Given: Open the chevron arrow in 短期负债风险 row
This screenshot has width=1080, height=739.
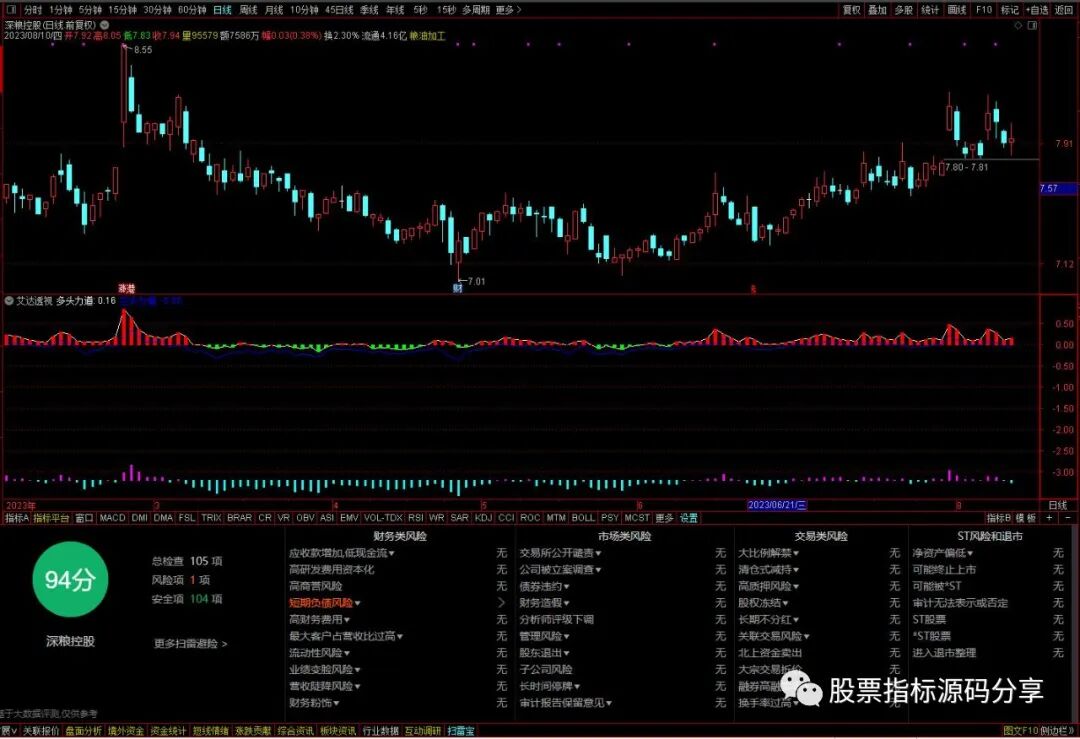Looking at the screenshot, I should pyautogui.click(x=501, y=603).
